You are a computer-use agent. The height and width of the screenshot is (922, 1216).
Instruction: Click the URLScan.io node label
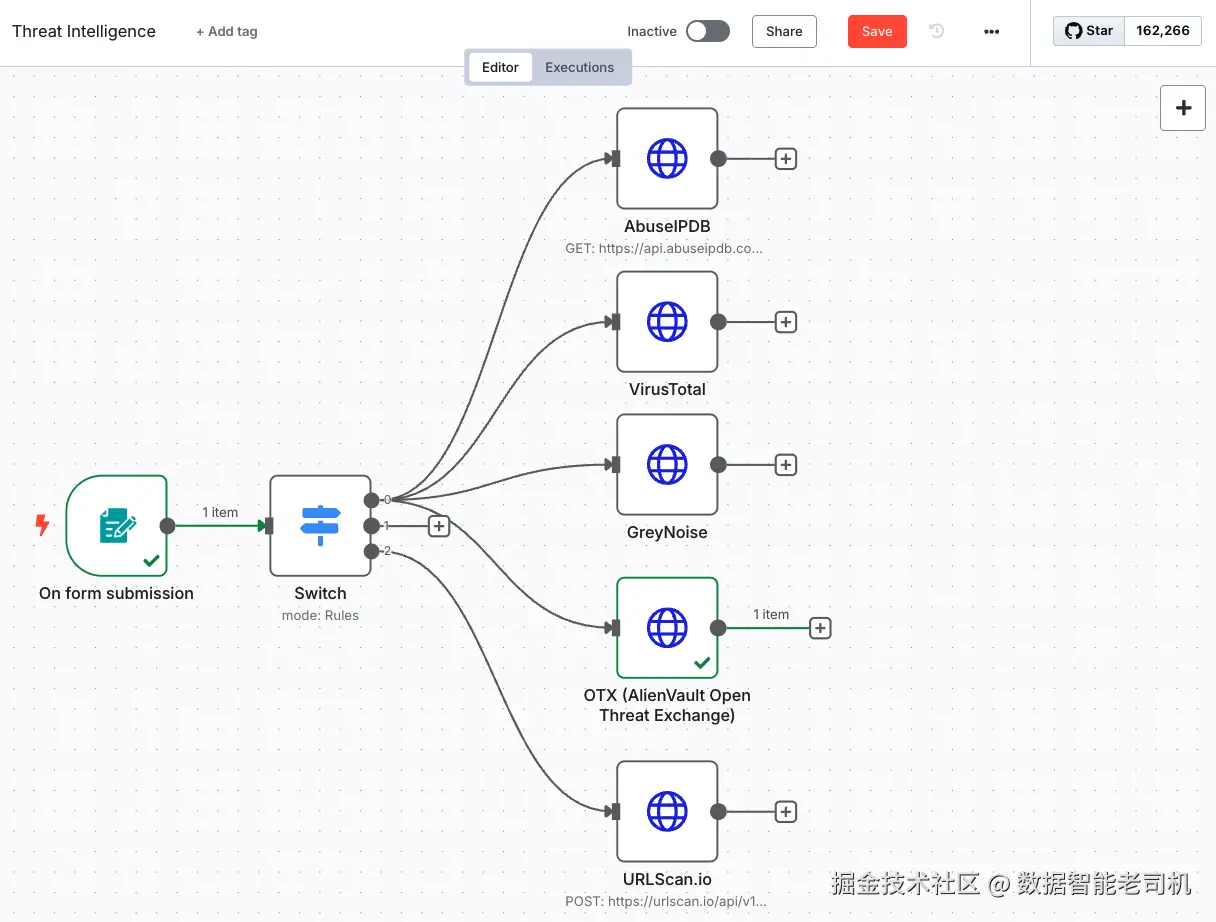click(667, 879)
